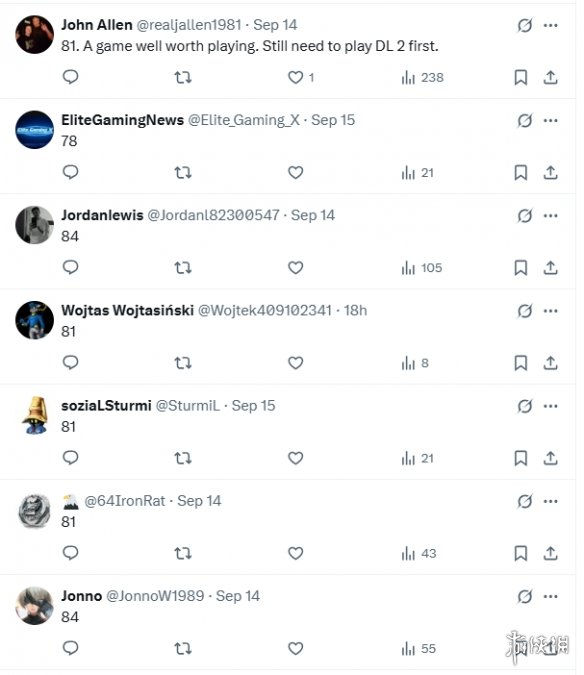The width and height of the screenshot is (584, 675).
Task: Open more options on 64IronRat's tweet
Action: 550,501
